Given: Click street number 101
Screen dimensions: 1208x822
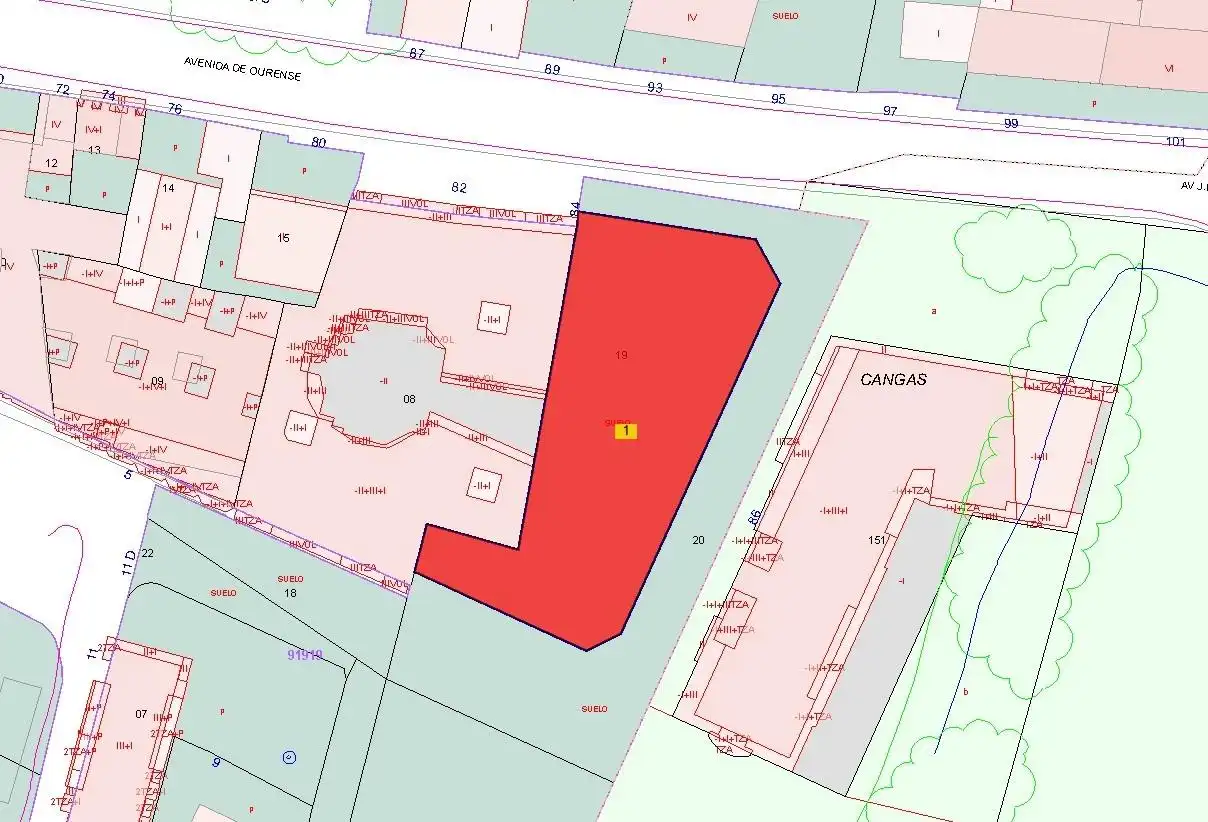Looking at the screenshot, I should click(x=1176, y=141).
